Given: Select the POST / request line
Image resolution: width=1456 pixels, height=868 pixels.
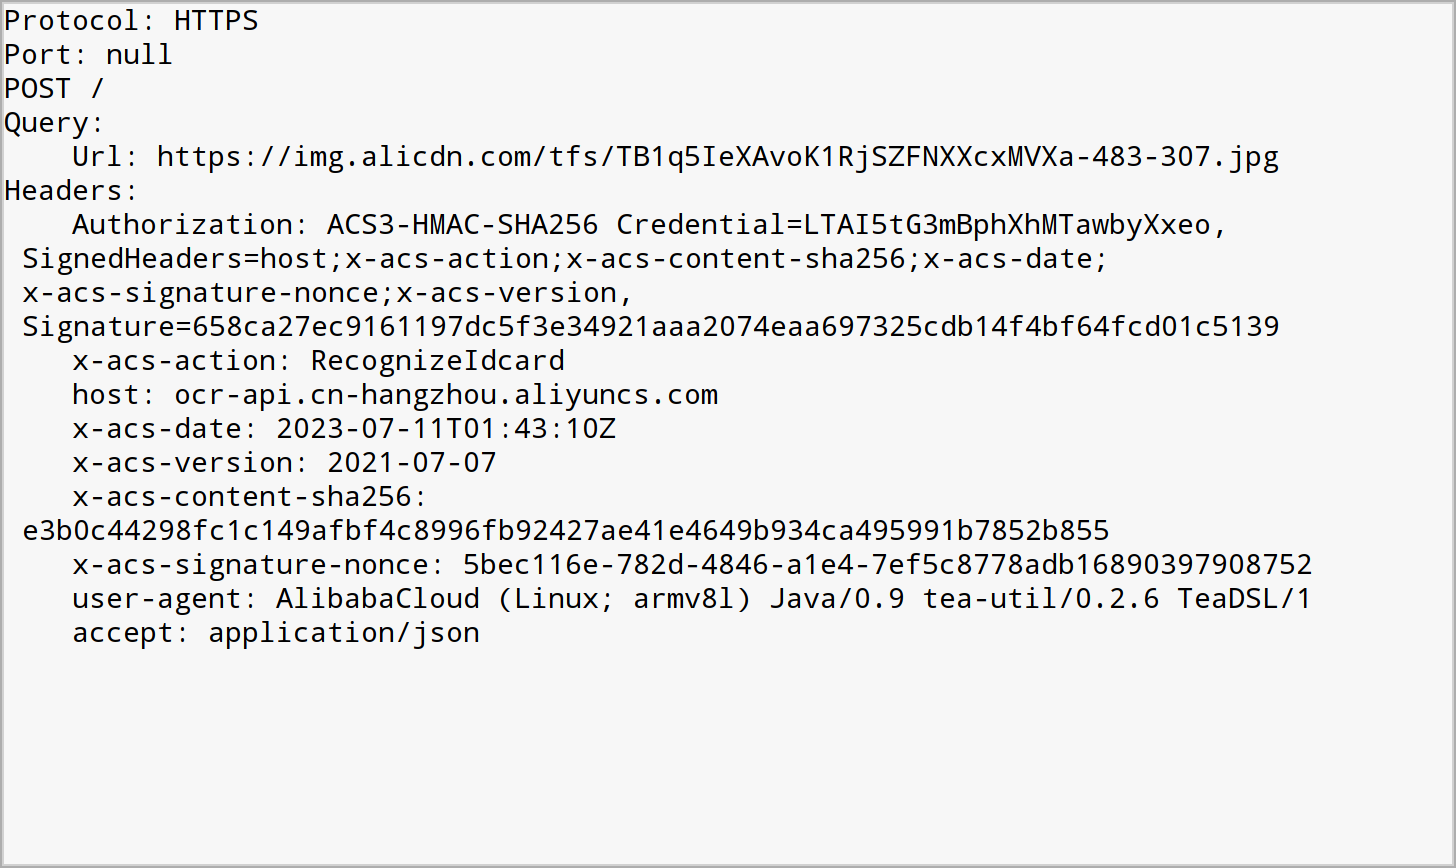Looking at the screenshot, I should pos(54,89).
